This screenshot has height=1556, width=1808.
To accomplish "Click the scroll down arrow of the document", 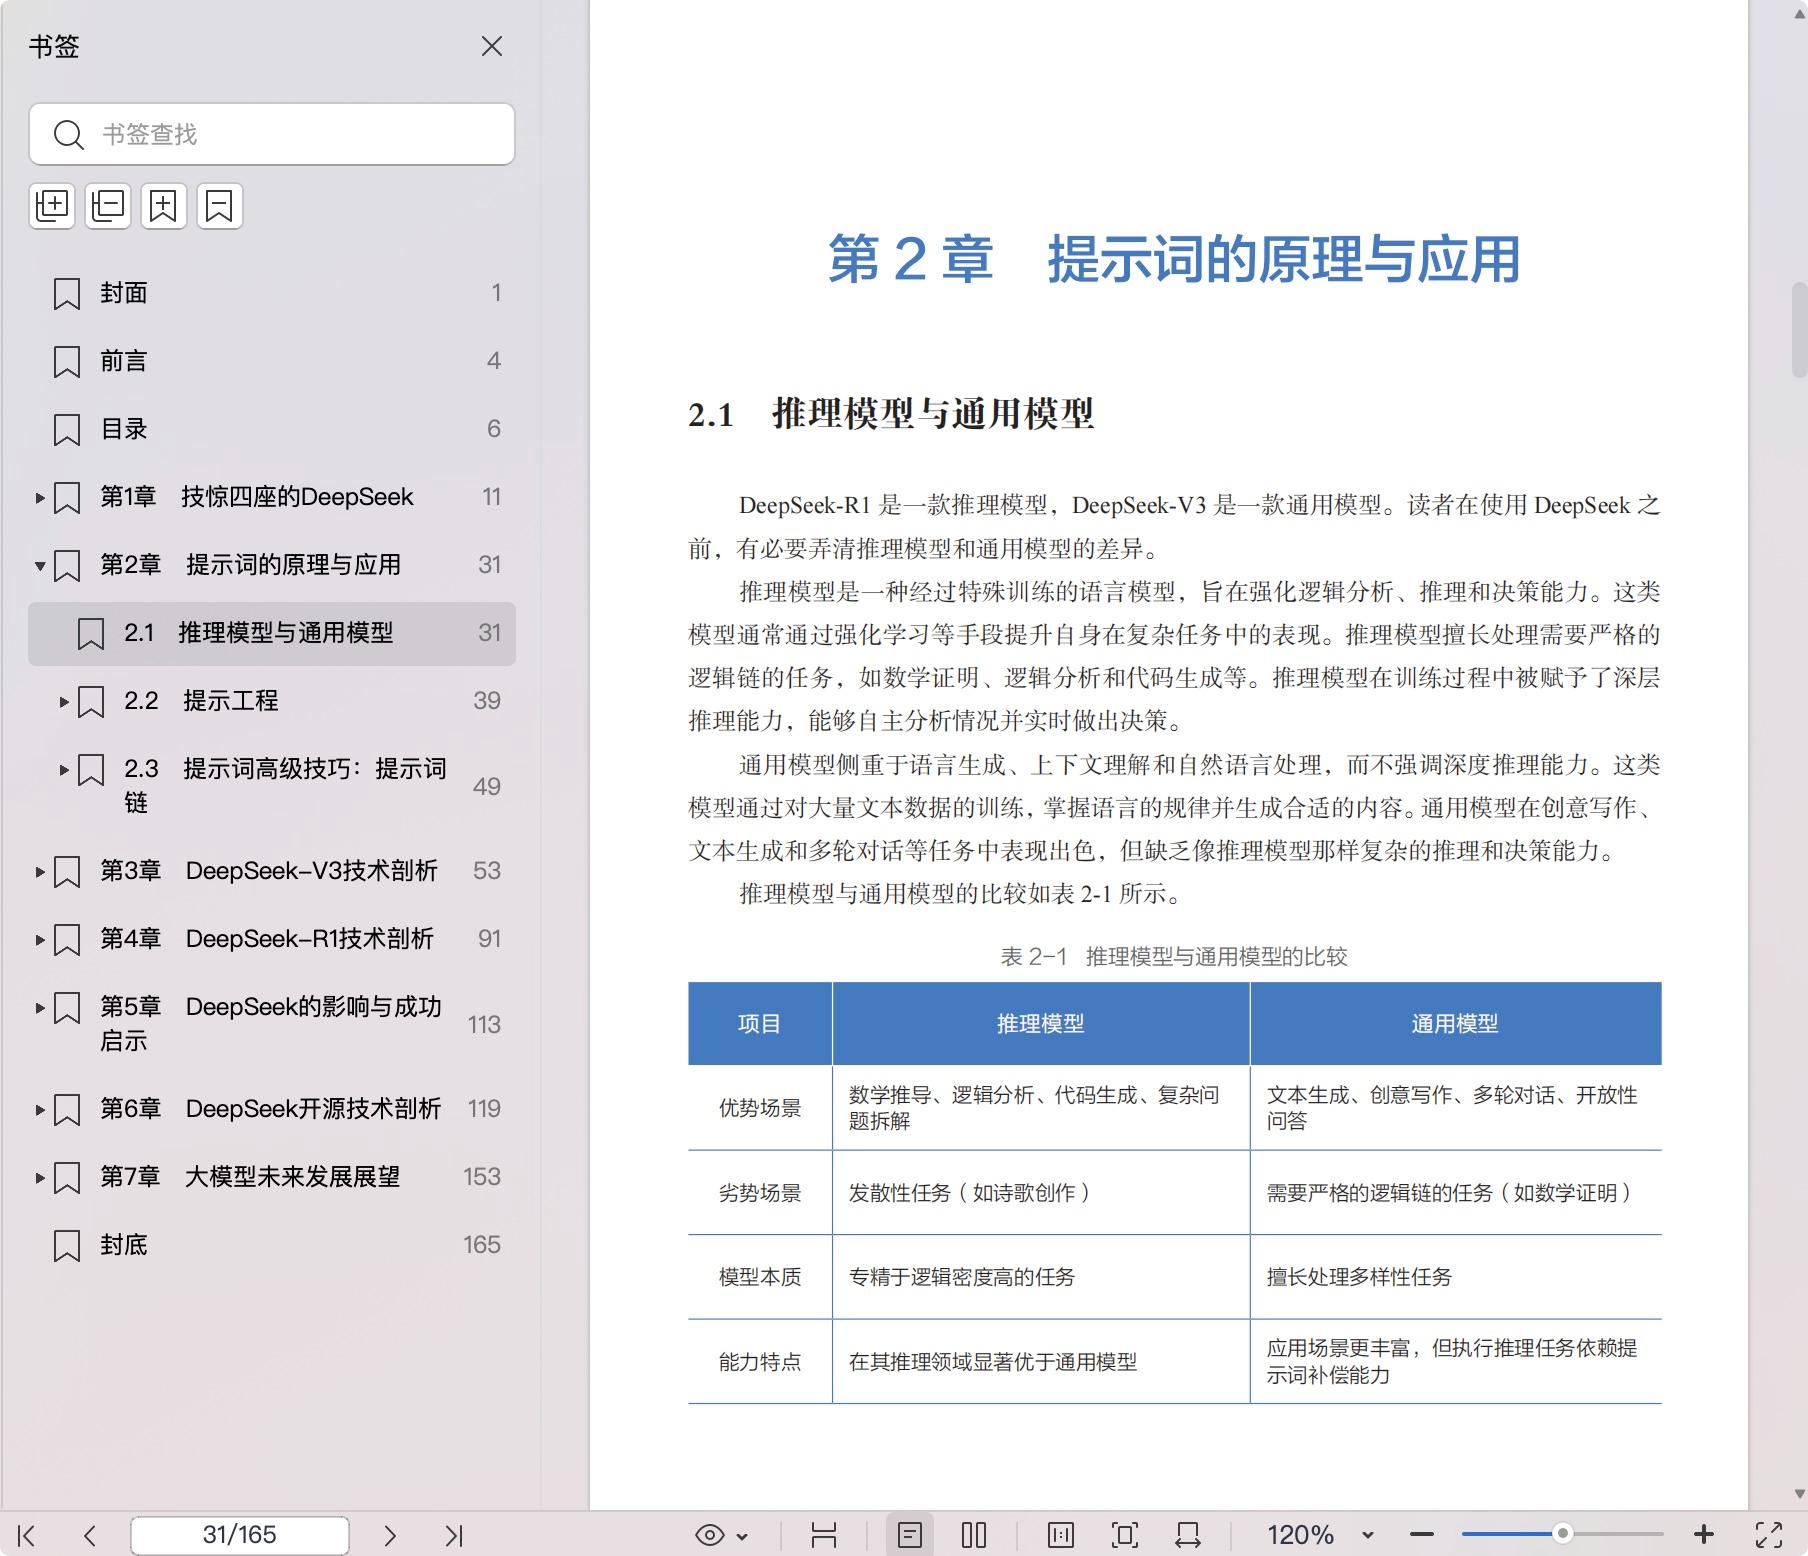I will 1799,1494.
